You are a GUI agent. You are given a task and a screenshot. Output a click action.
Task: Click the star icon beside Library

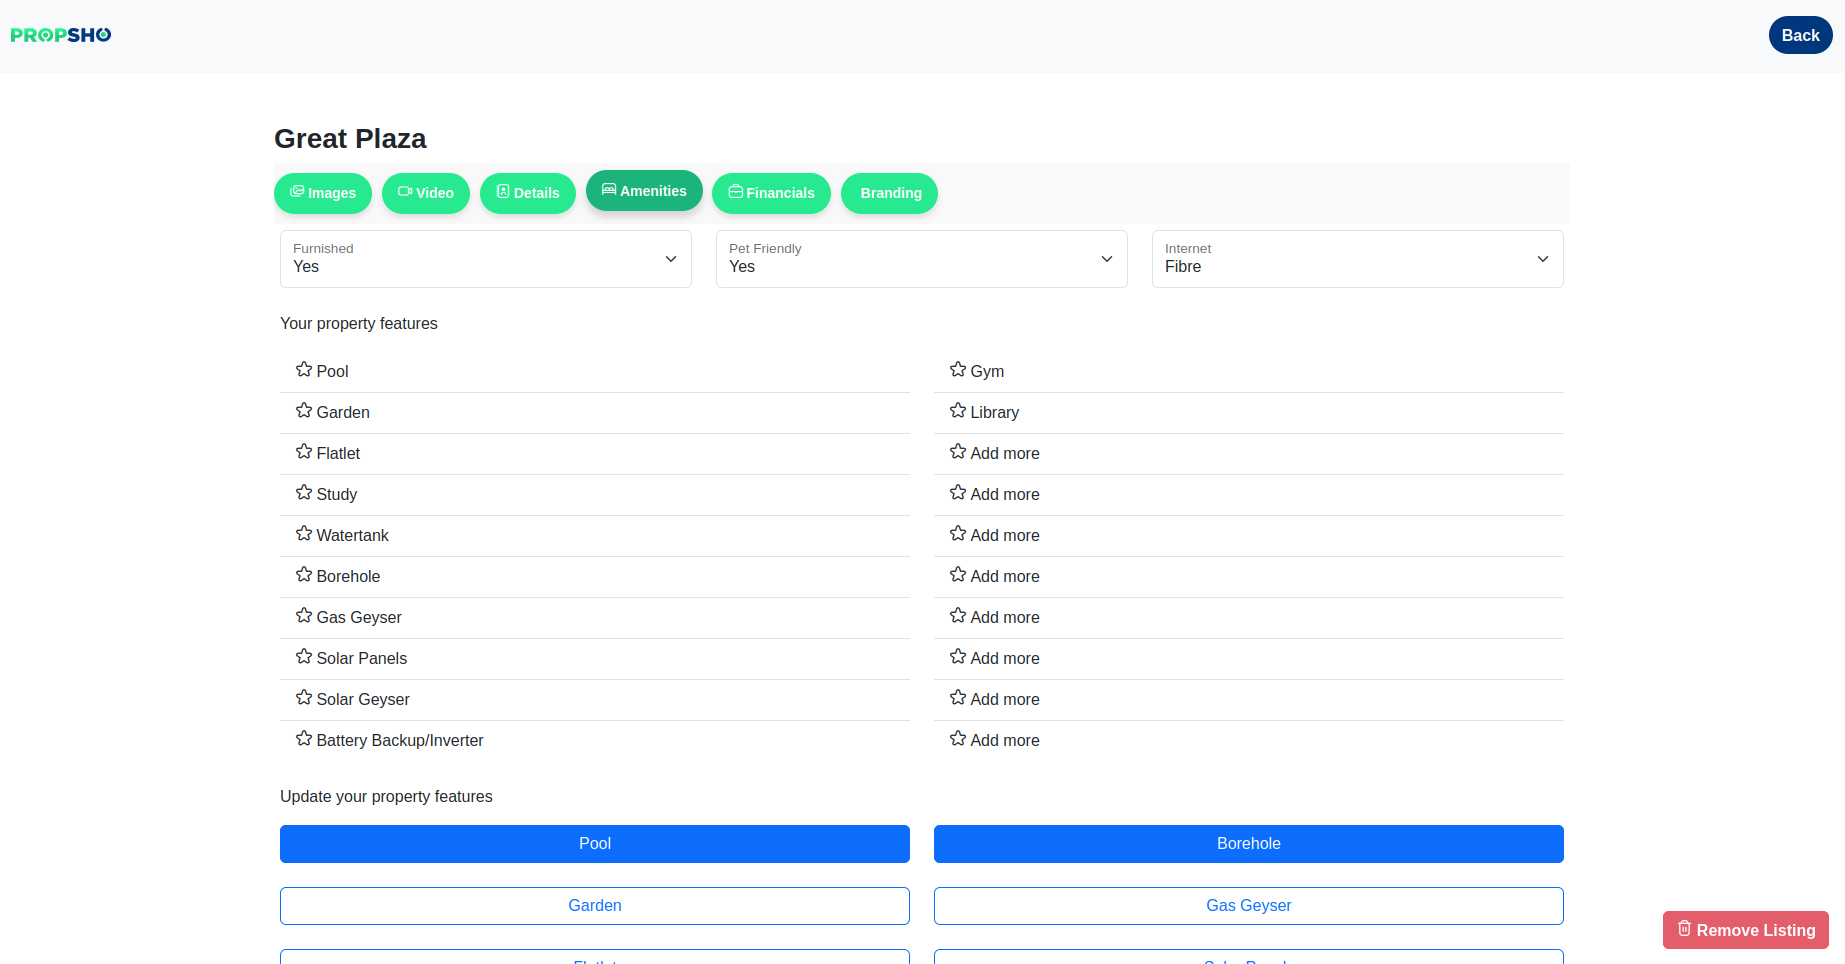[958, 410]
